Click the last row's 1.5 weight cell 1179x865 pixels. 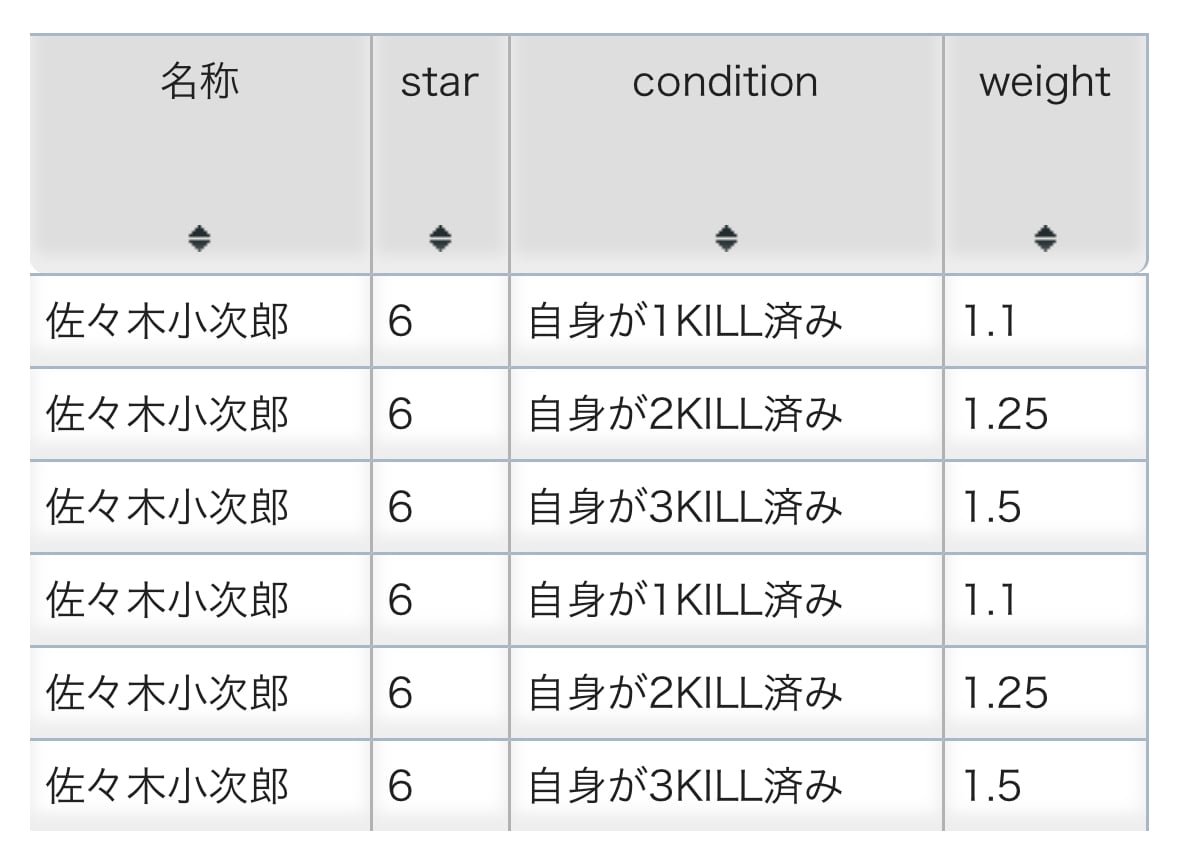(x=993, y=786)
